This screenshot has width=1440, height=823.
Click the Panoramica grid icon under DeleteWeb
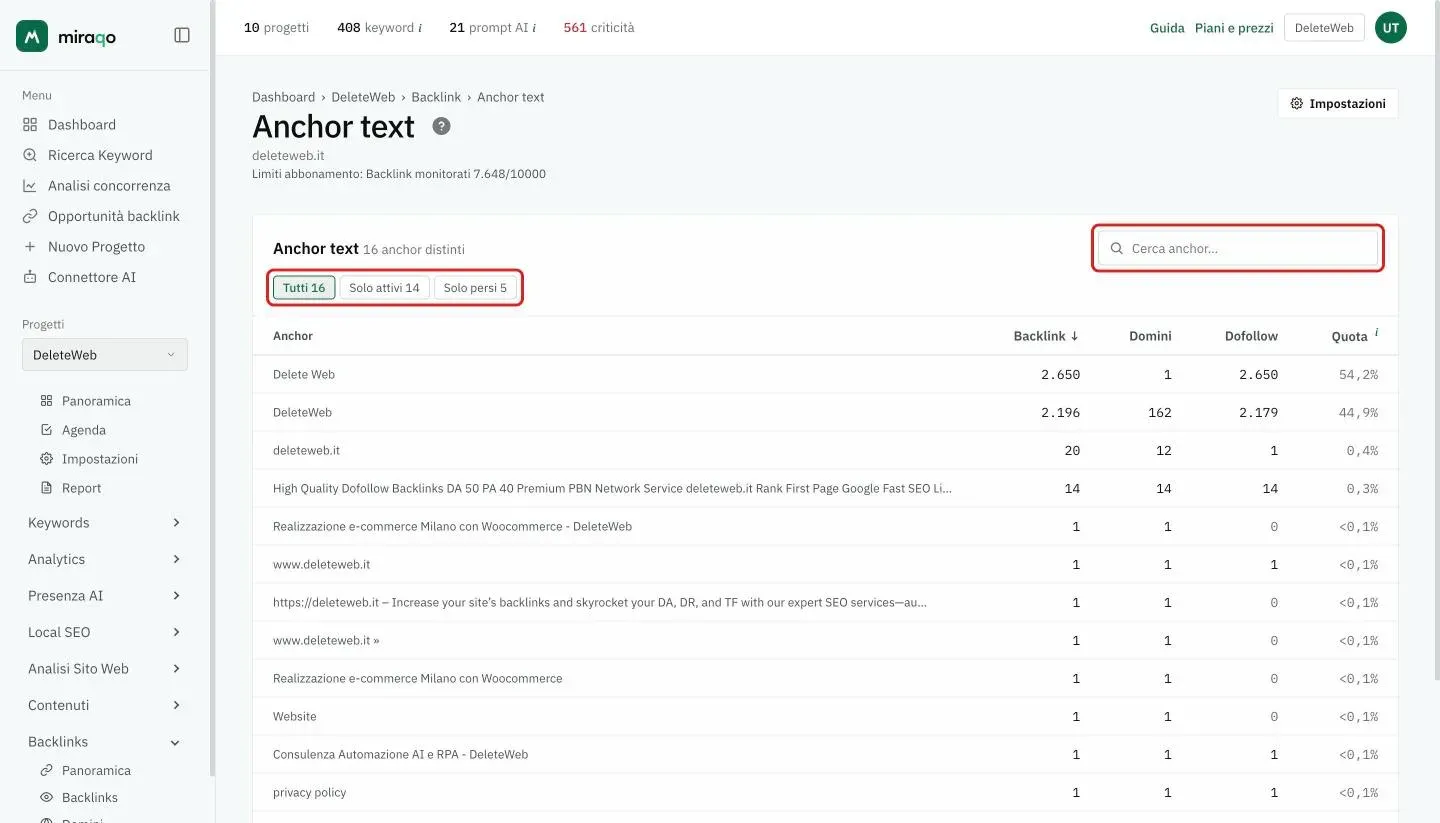[46, 401]
